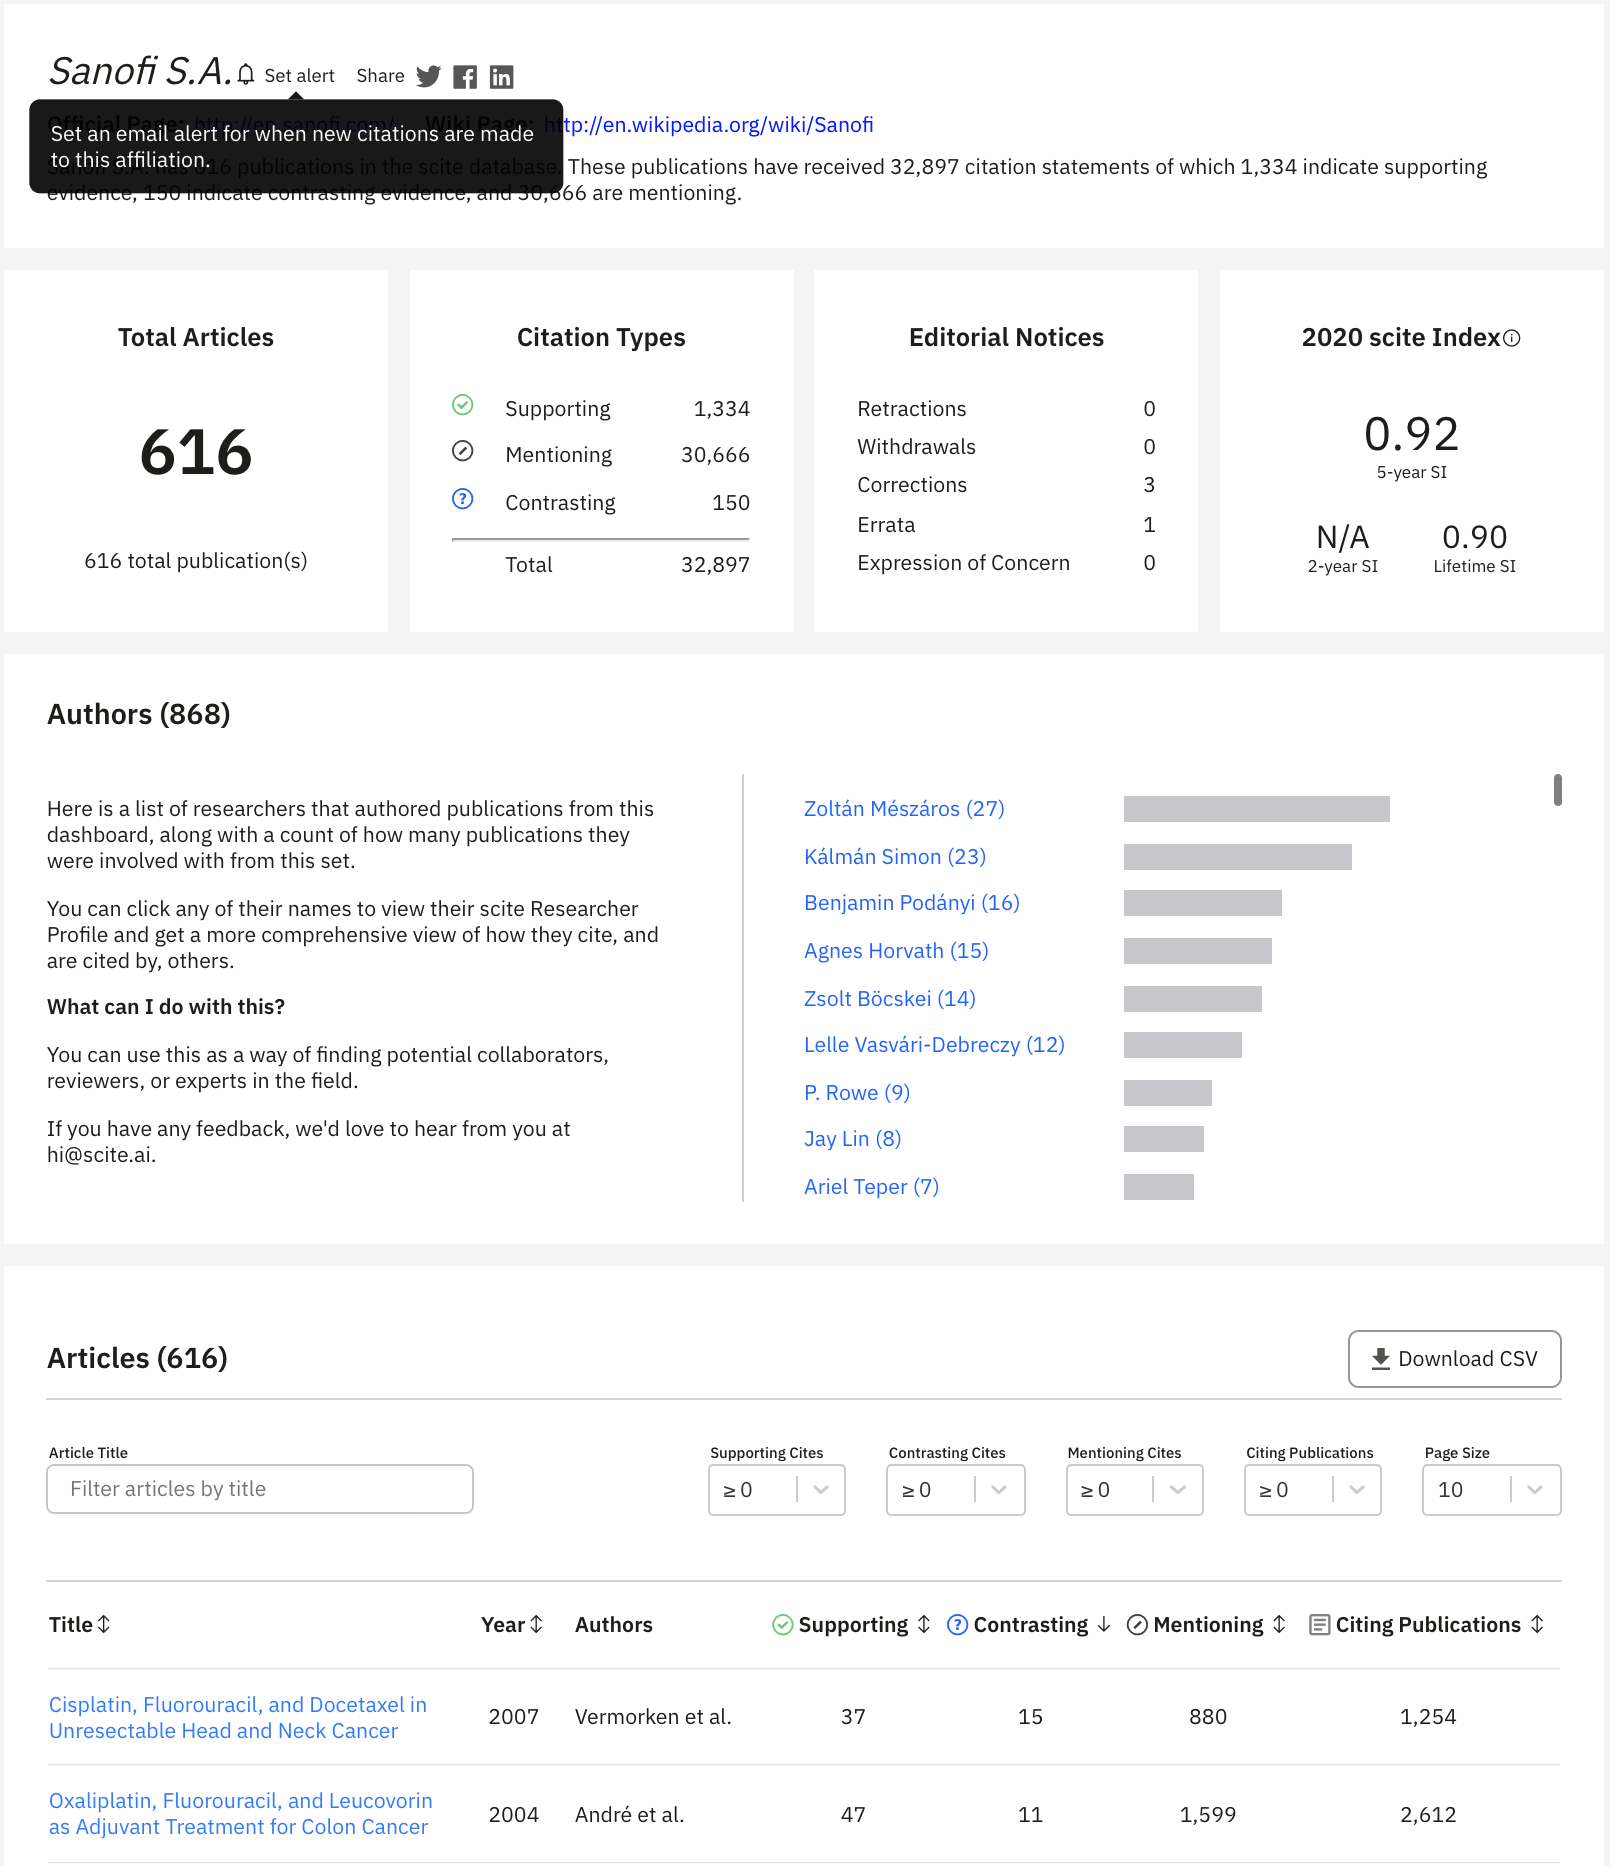Open P. Rowe researcher profile

857,1093
